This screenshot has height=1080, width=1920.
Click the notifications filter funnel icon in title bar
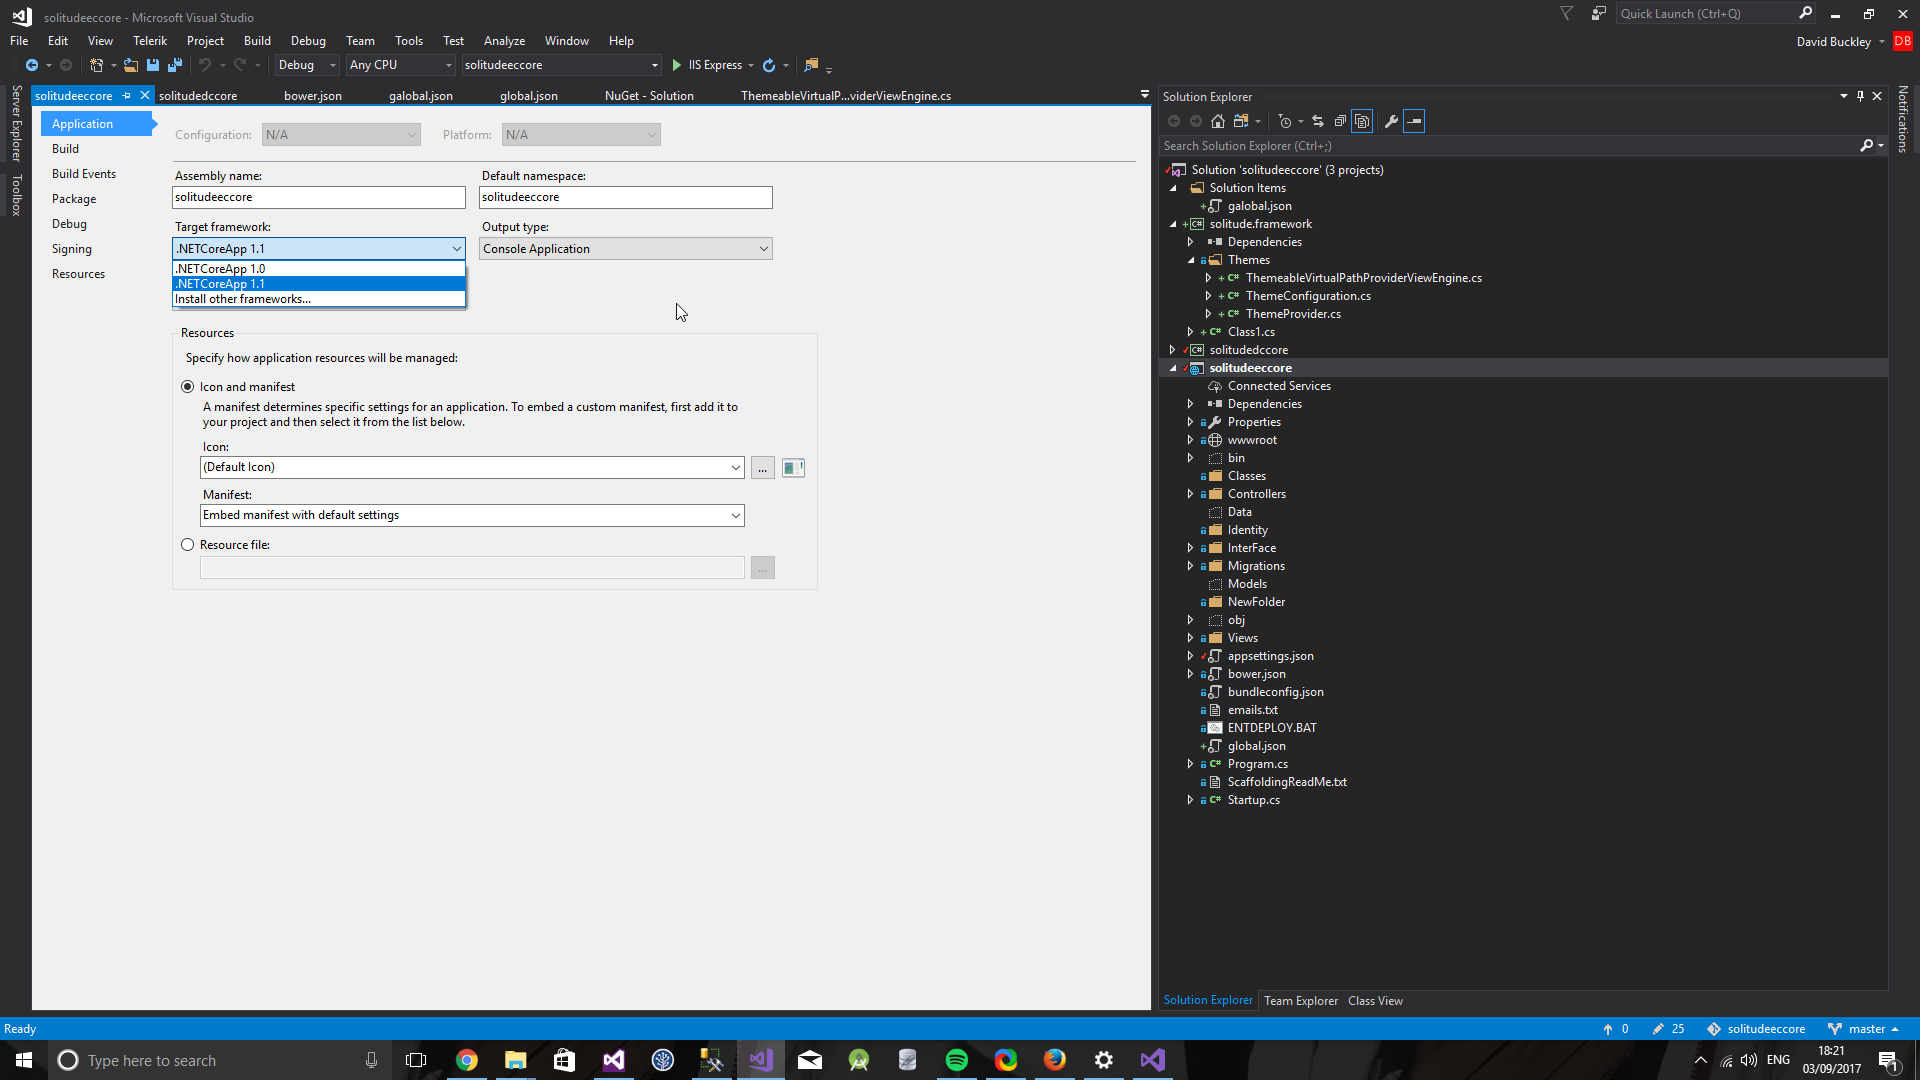(x=1567, y=13)
